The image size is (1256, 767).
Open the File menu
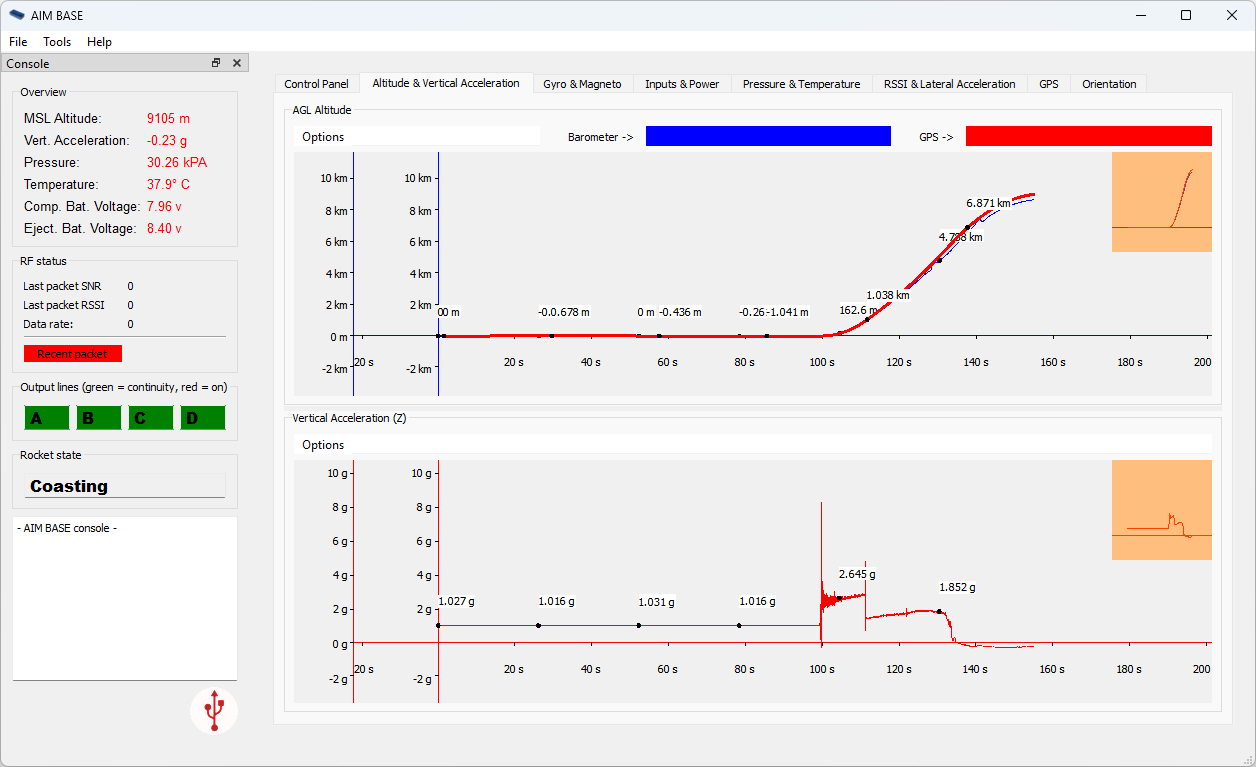(18, 42)
